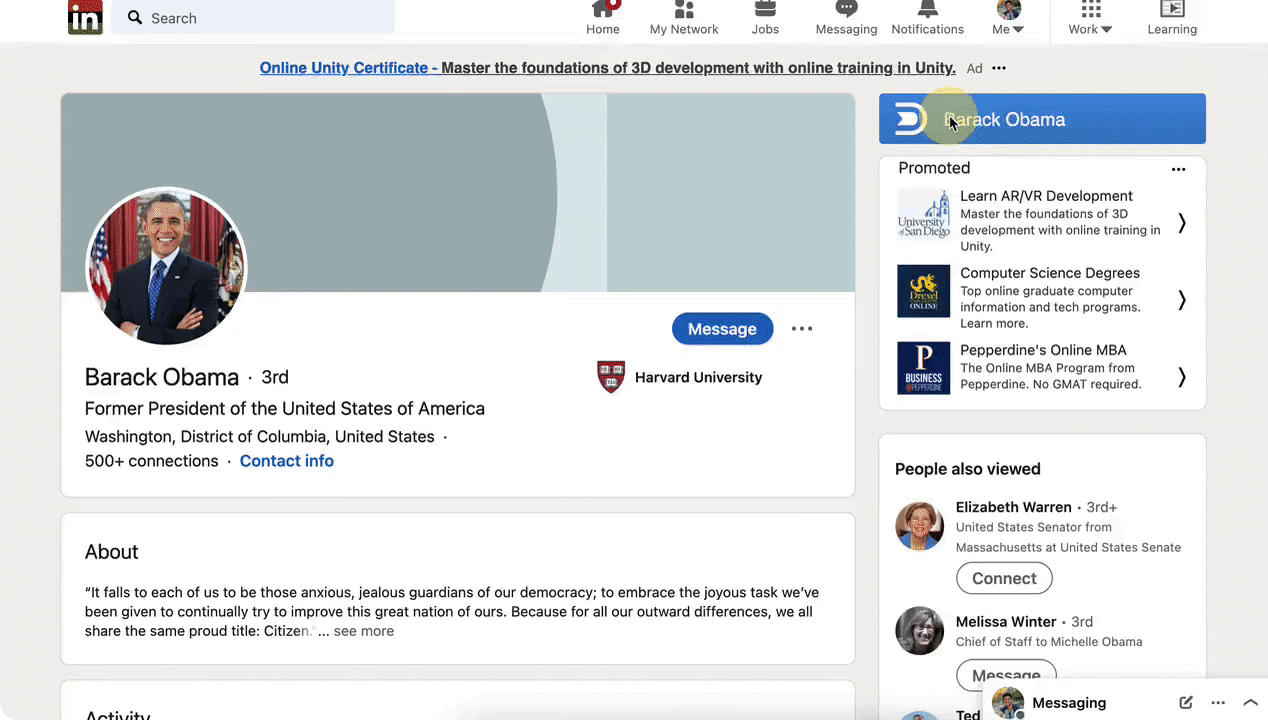The width and height of the screenshot is (1268, 720).
Task: Open the Harvard University link
Action: pos(698,377)
